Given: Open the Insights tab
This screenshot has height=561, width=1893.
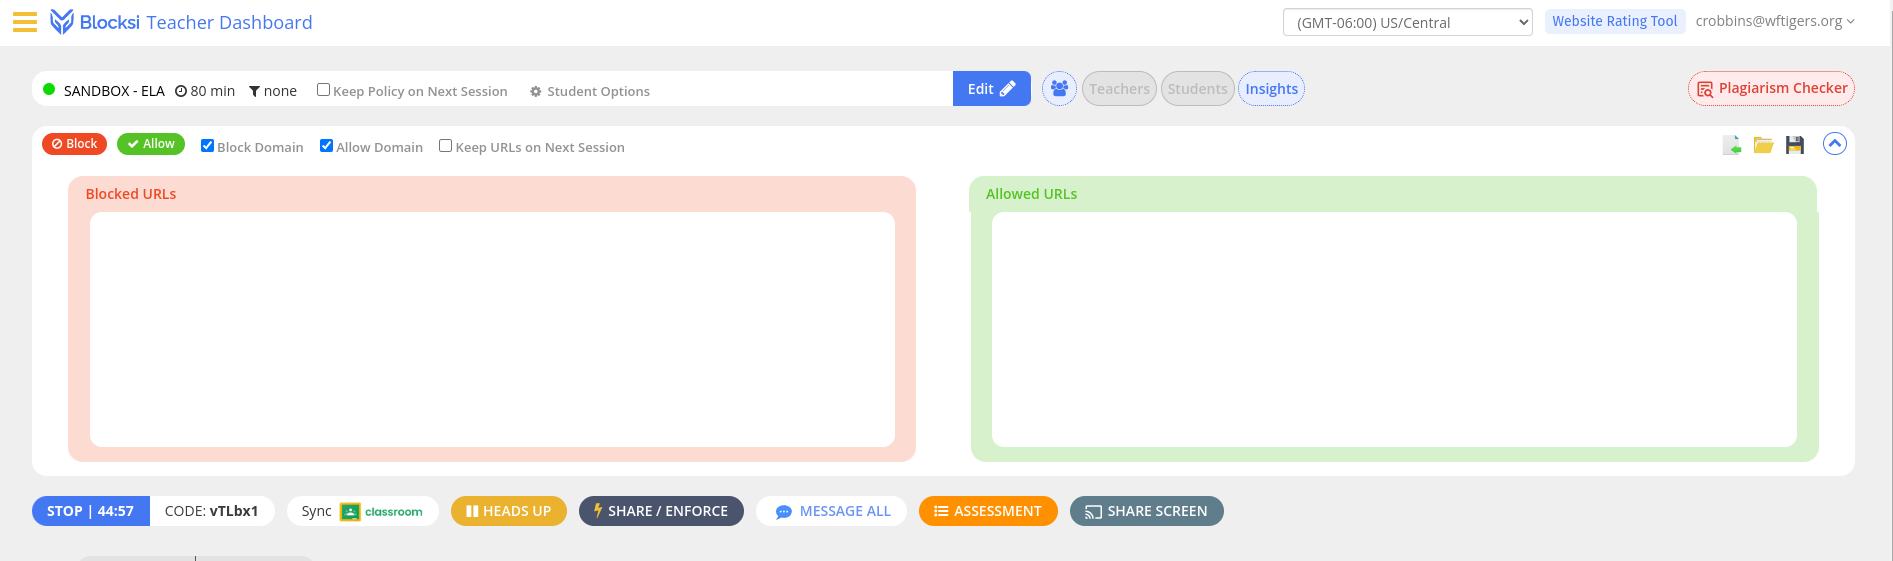Looking at the screenshot, I should [1271, 89].
